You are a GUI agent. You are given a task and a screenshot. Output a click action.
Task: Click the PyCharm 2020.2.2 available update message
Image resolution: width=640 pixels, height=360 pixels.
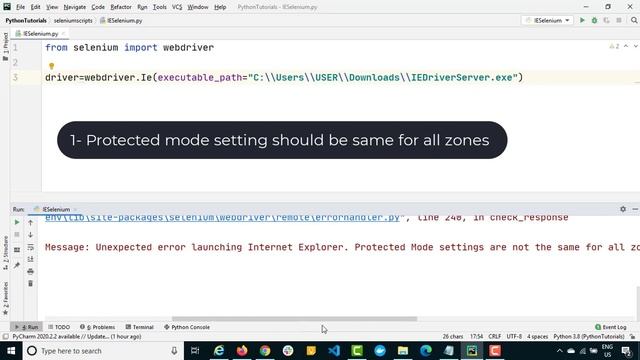coord(77,336)
